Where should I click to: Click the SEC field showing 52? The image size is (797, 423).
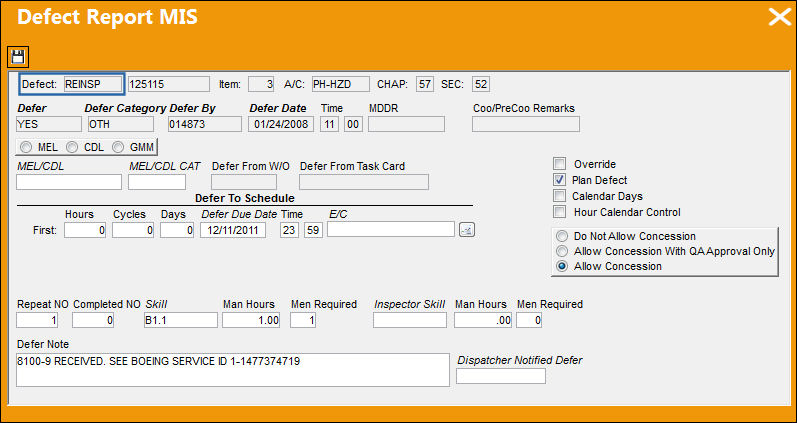480,84
